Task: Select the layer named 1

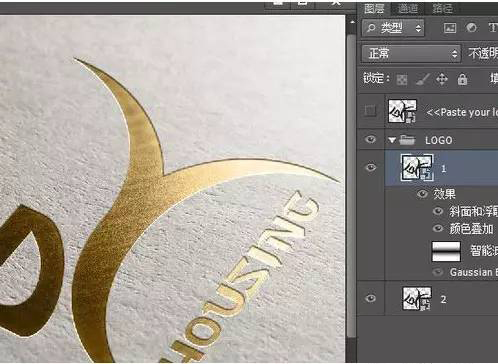Action: coord(443,169)
